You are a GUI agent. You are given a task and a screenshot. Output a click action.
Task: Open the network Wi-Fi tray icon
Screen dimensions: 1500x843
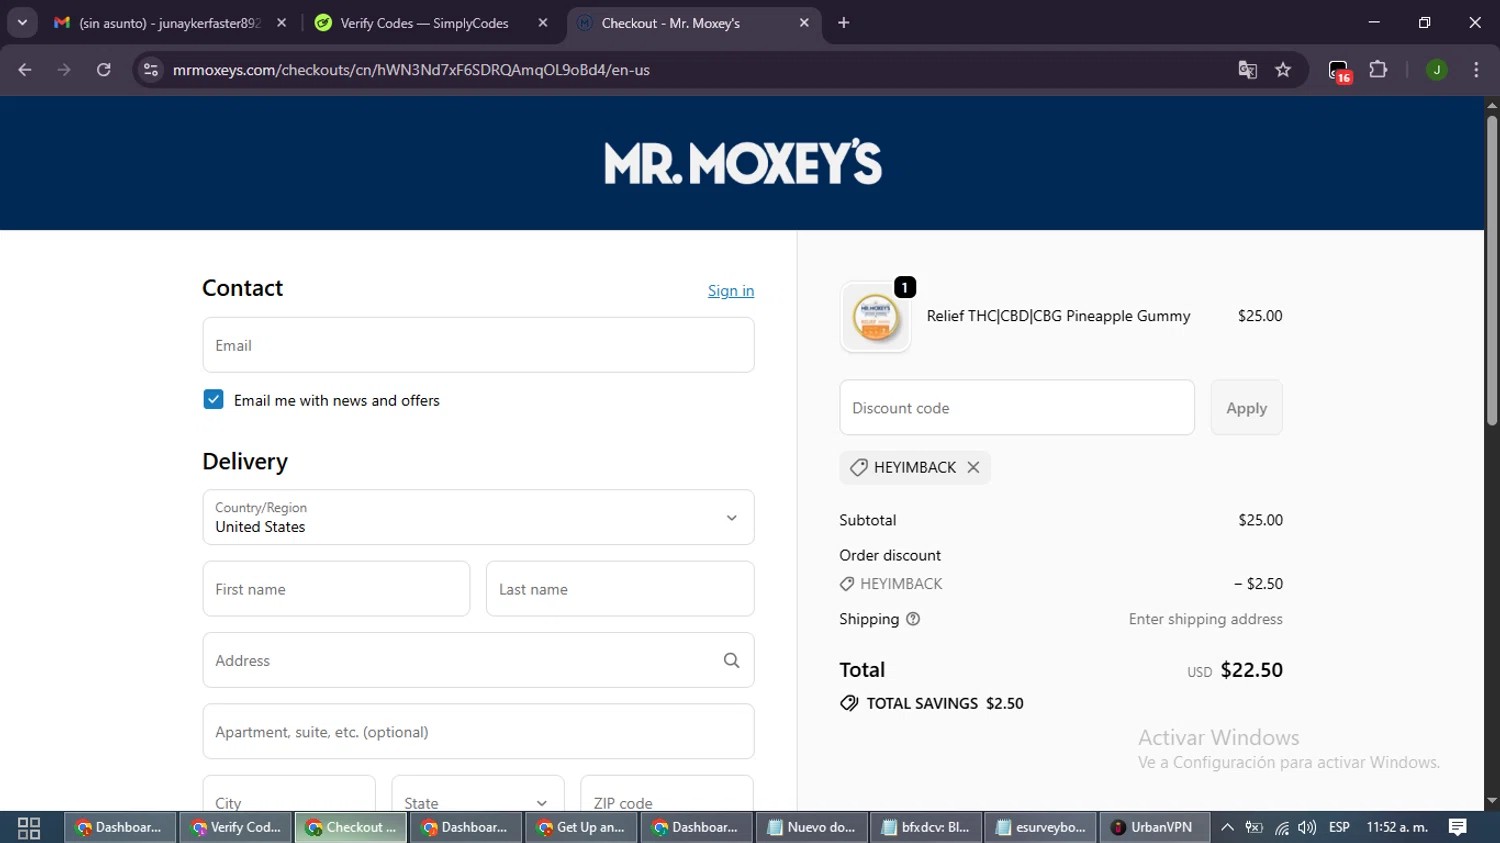click(x=1282, y=827)
